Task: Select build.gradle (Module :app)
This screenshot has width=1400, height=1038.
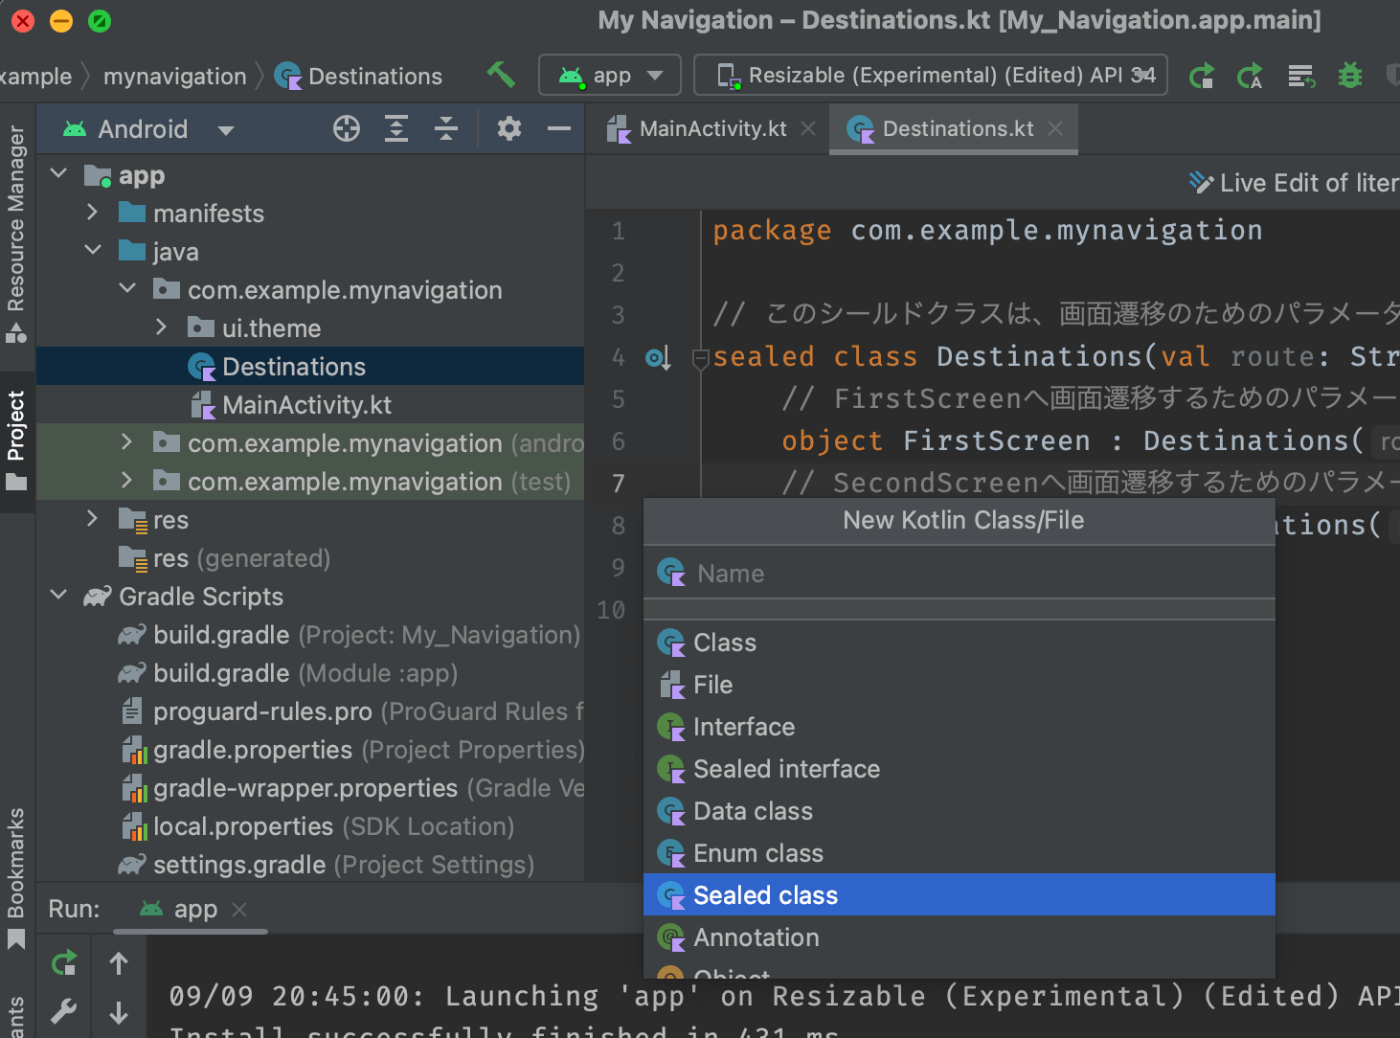Action: 310,673
